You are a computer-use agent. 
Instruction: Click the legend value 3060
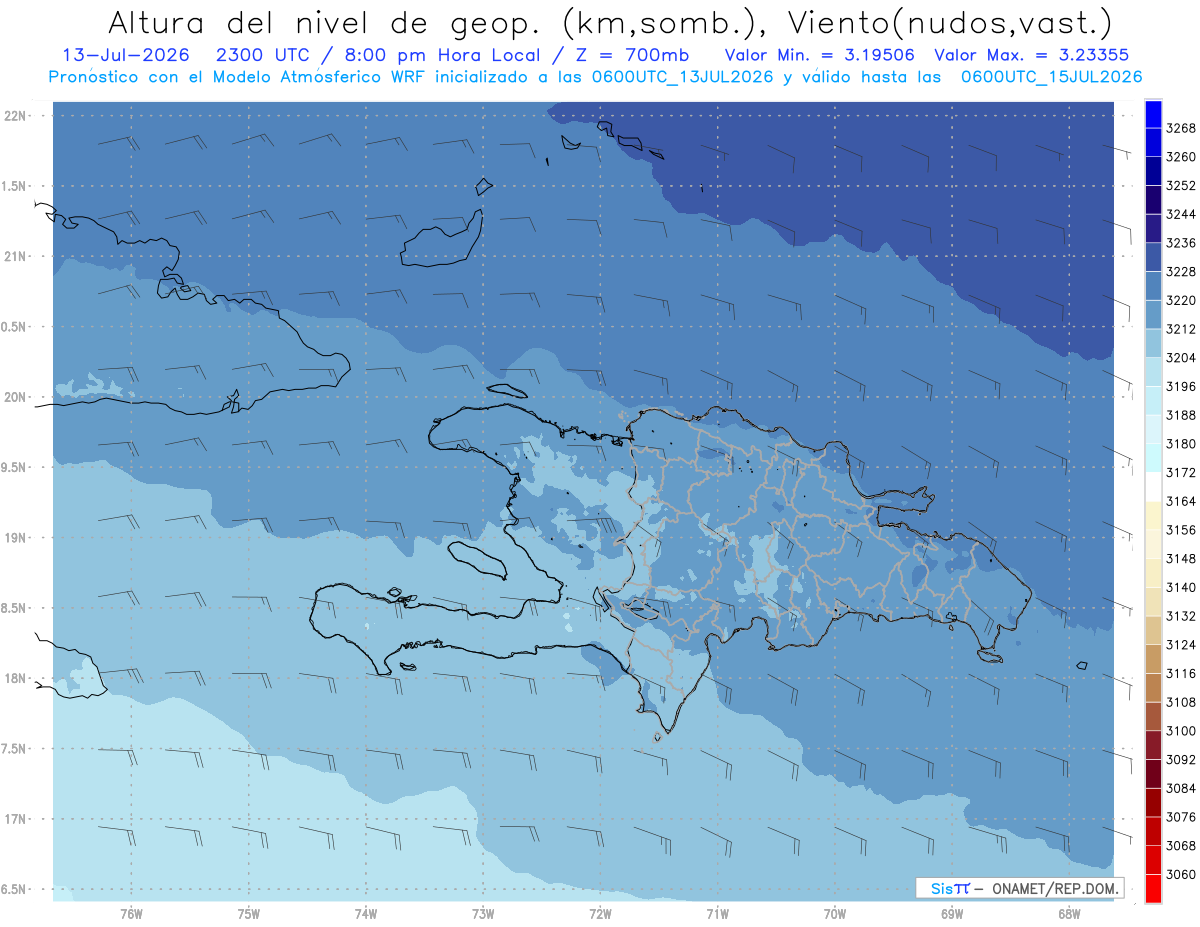coord(1181,874)
